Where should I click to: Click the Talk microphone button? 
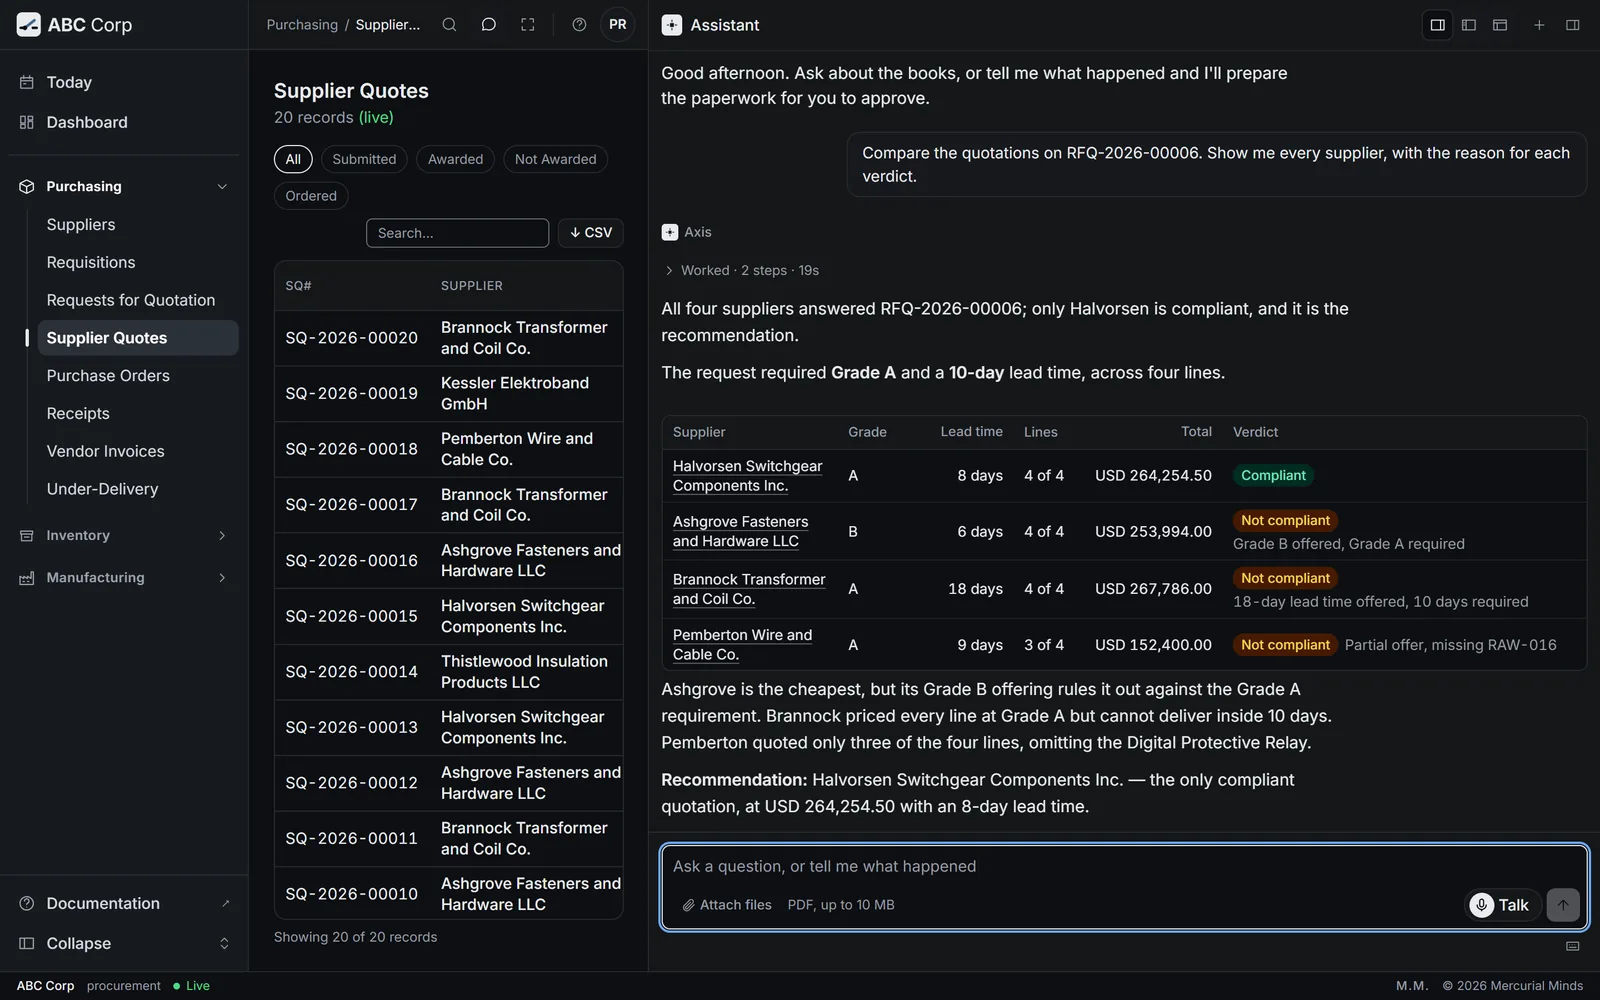[x=1502, y=905]
